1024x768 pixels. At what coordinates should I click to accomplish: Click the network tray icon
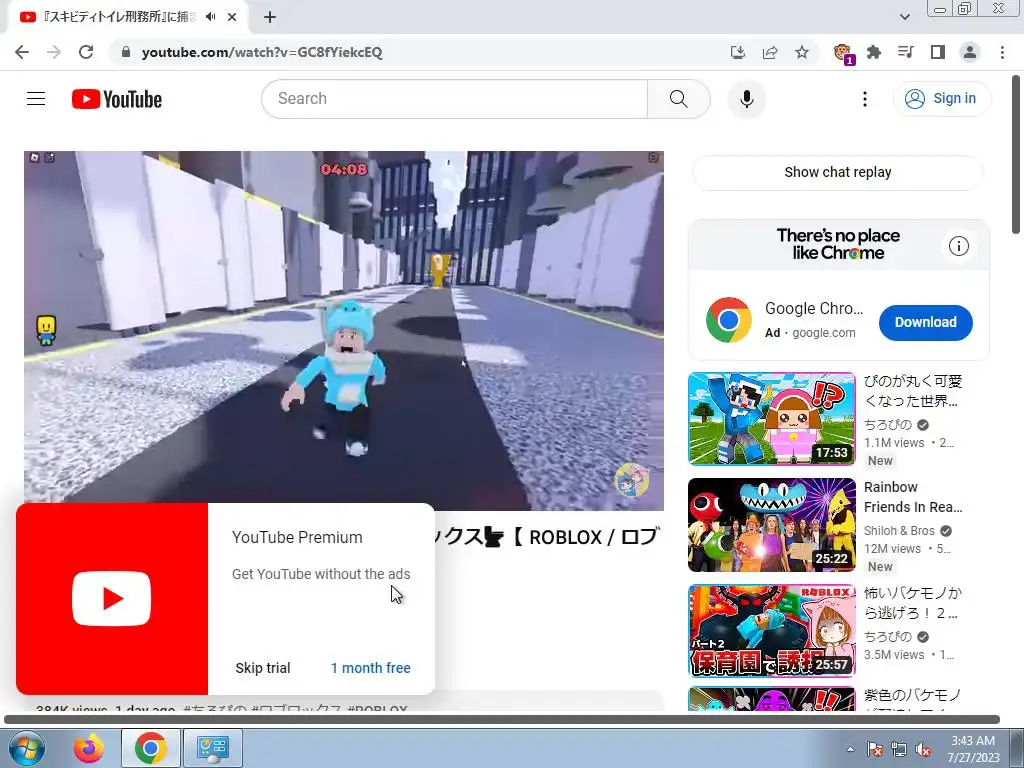[899, 749]
